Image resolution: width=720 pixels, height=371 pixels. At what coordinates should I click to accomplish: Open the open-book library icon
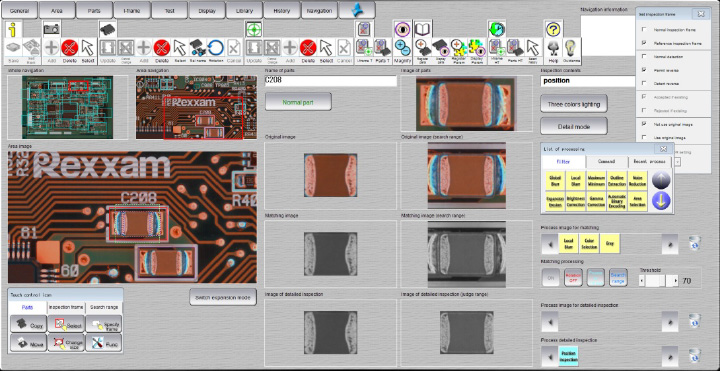point(422,29)
